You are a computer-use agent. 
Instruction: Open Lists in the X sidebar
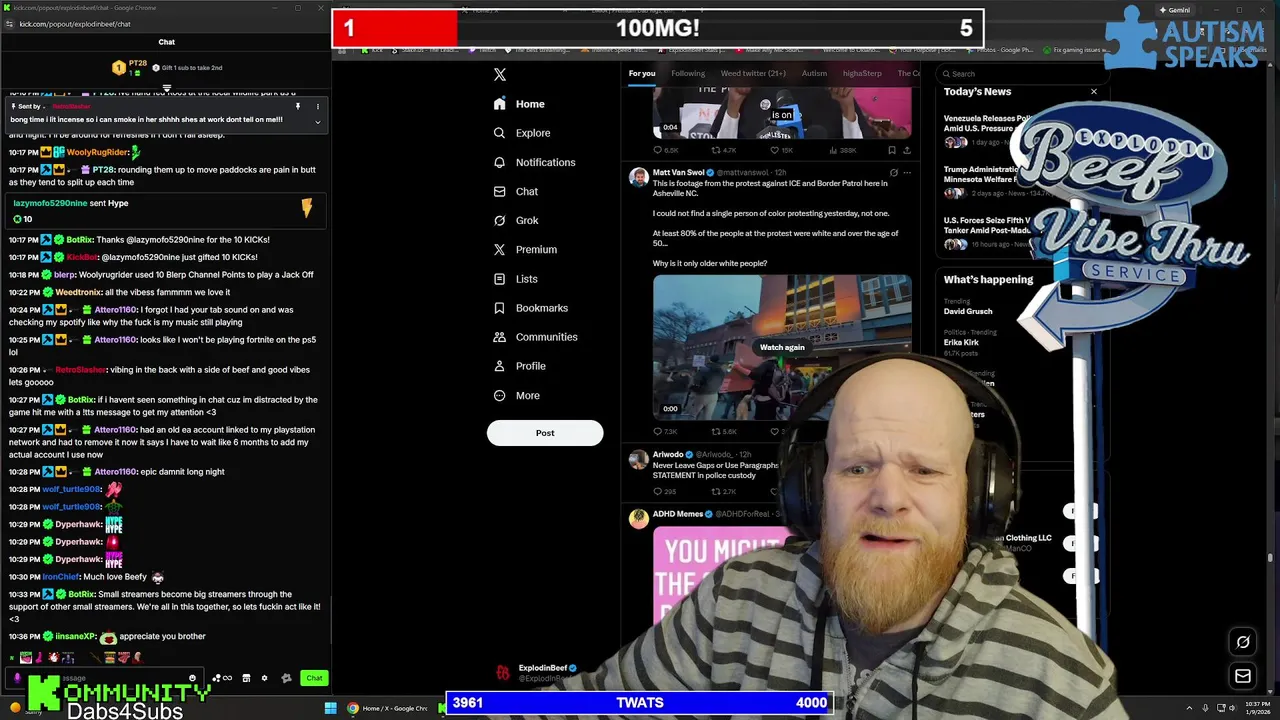point(515,279)
